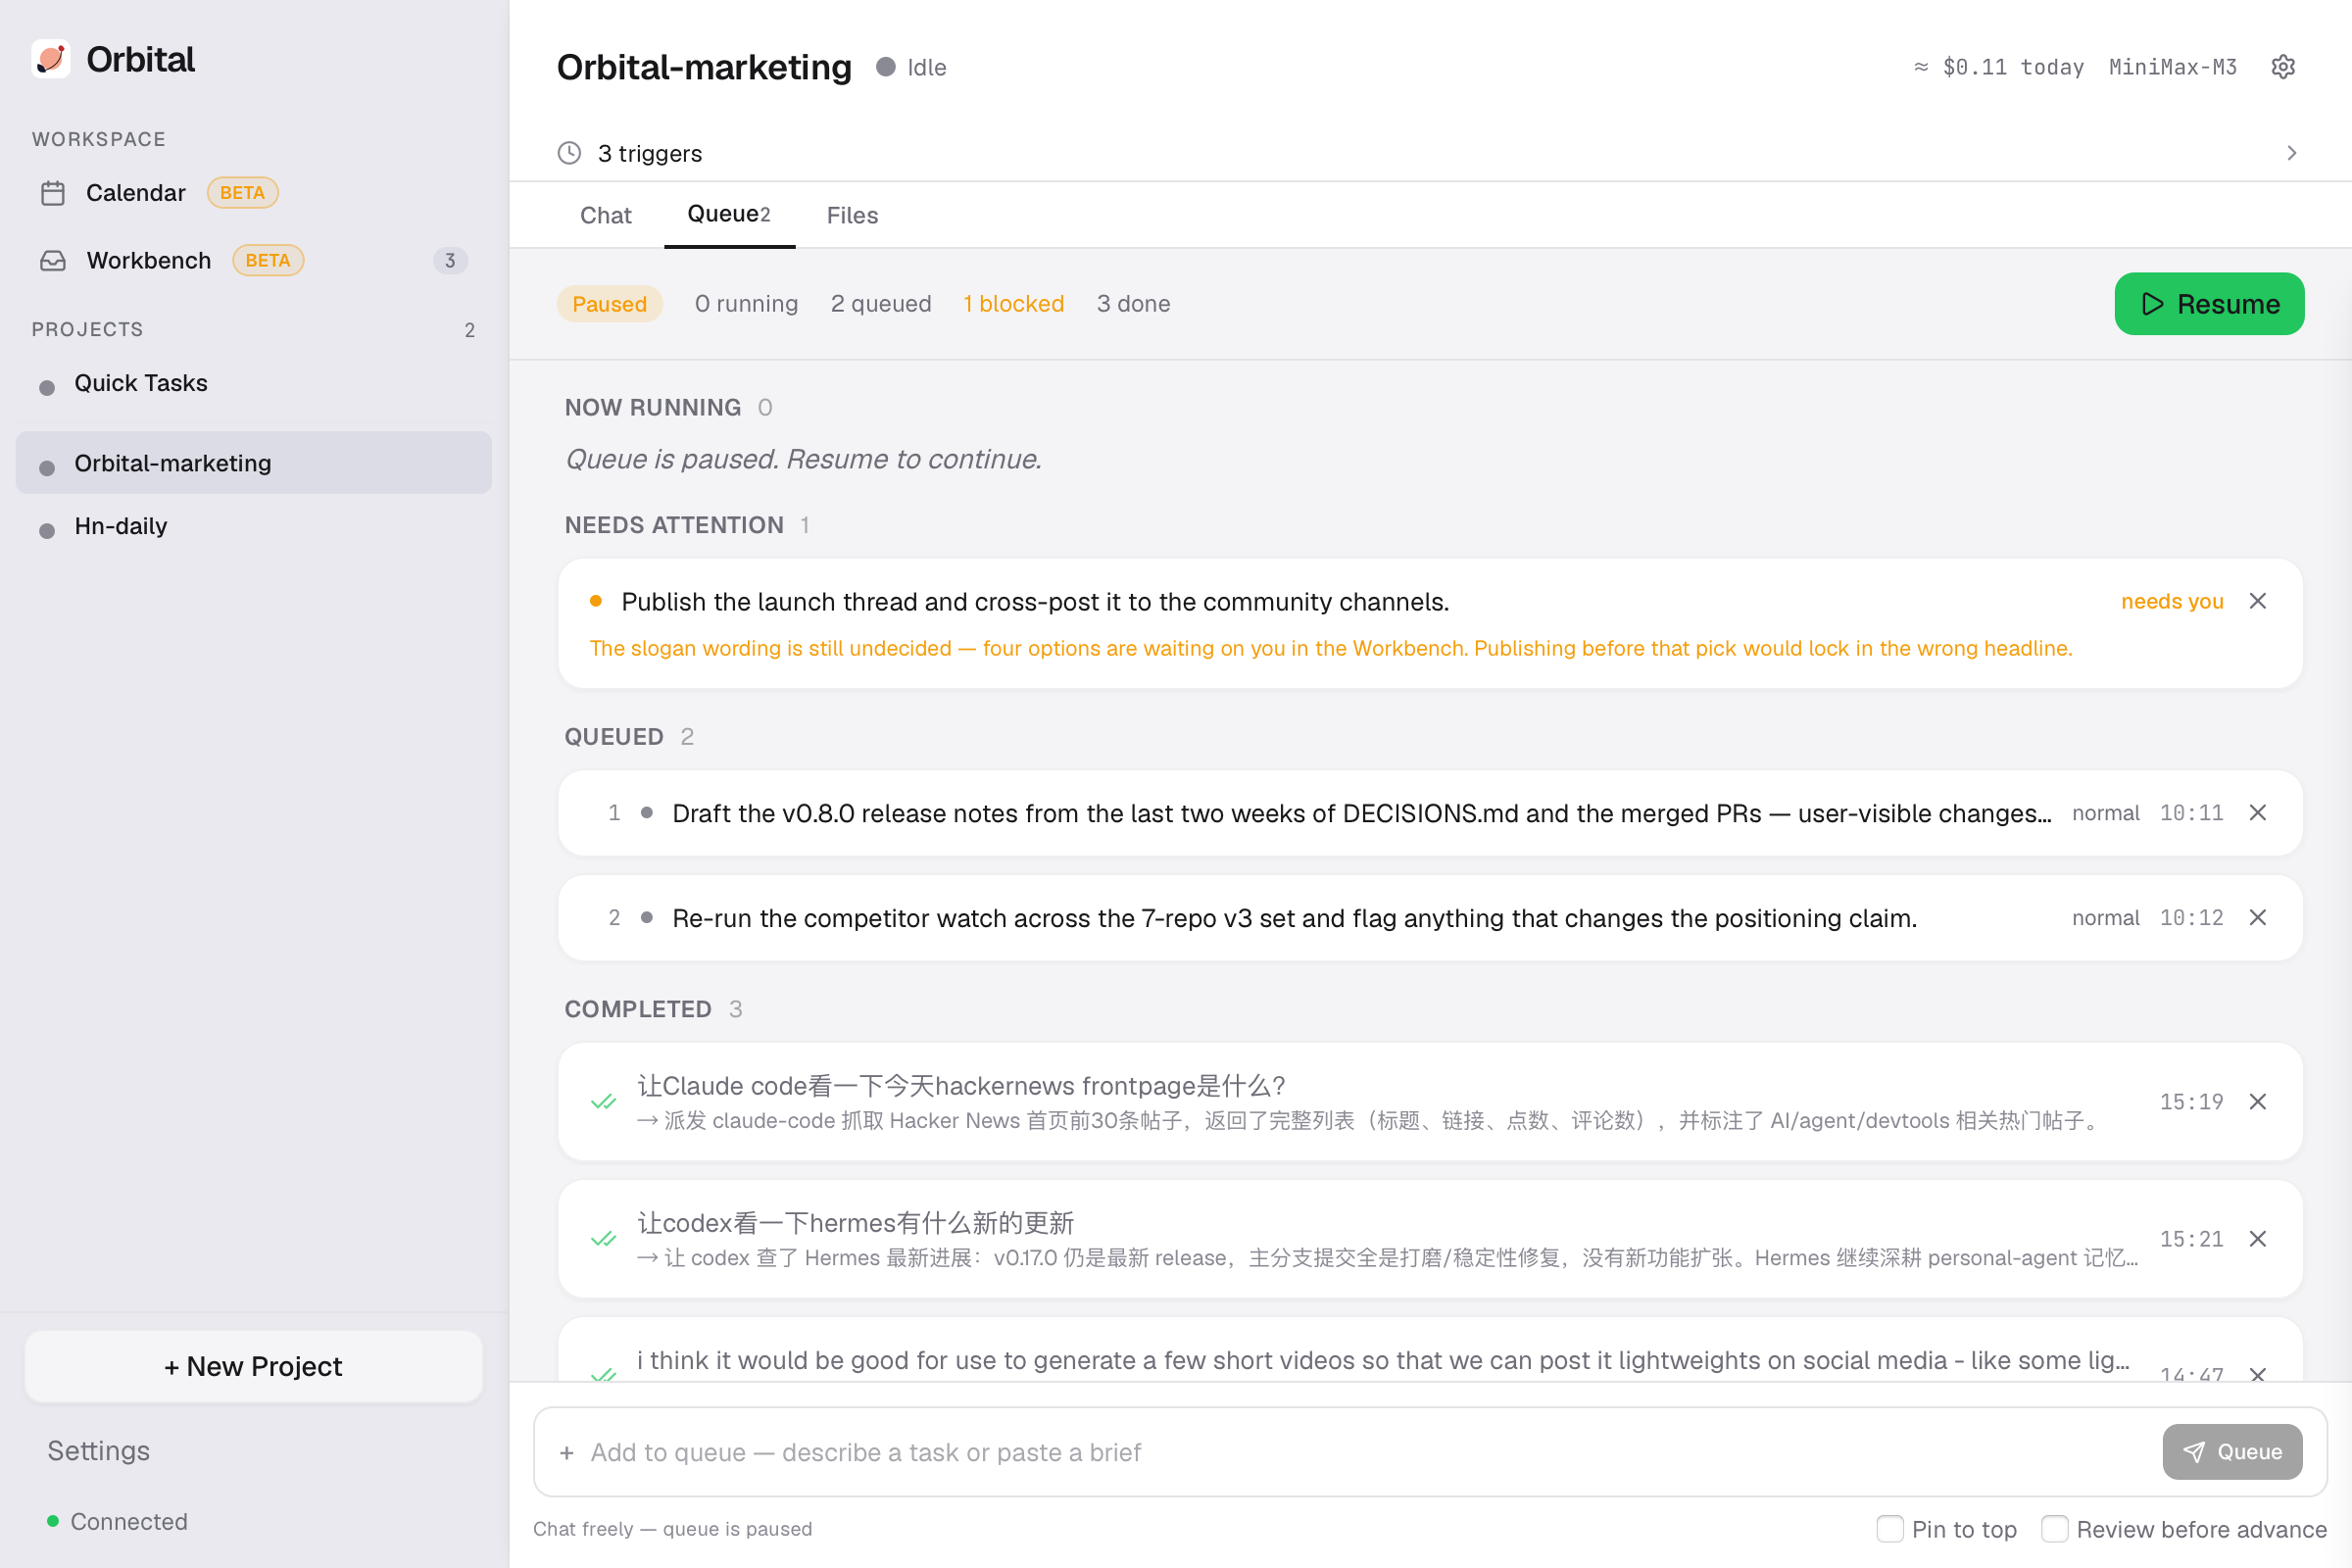This screenshot has width=2352, height=1568.
Task: Click the Orbital planet logo icon
Action: point(51,59)
